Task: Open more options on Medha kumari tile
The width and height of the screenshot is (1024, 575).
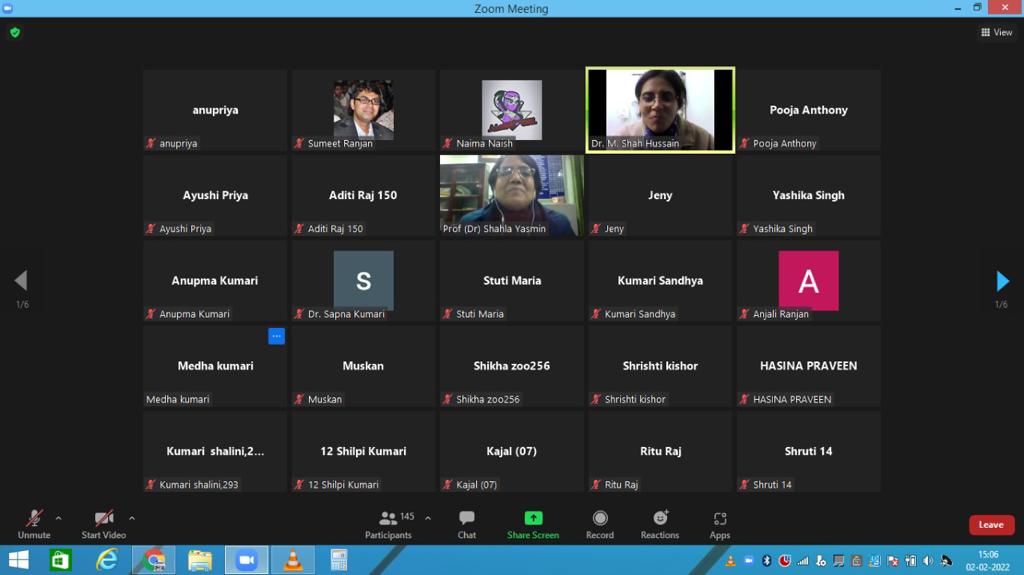Action: pyautogui.click(x=276, y=336)
